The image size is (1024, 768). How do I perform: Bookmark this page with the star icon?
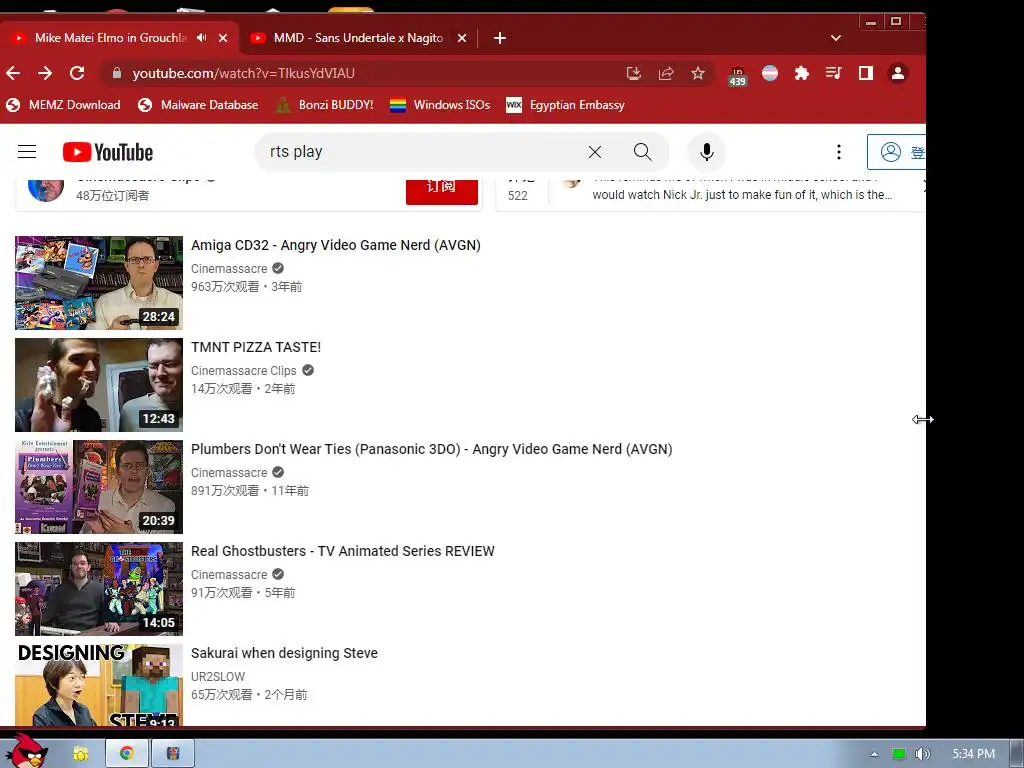697,73
